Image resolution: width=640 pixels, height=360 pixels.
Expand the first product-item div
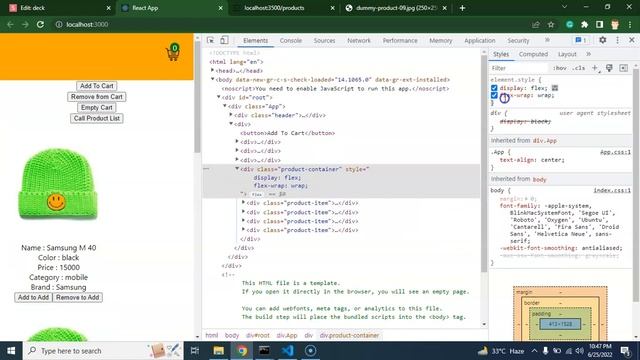(x=243, y=202)
